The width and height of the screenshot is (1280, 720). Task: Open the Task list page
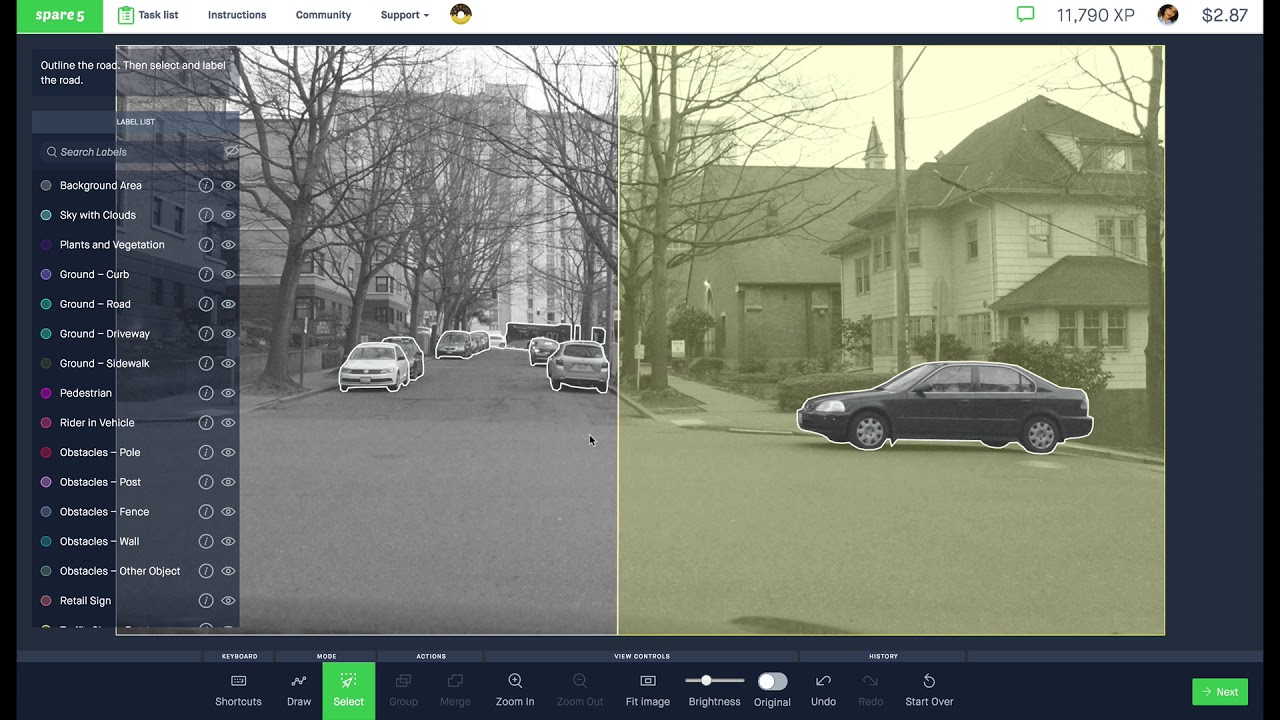click(148, 15)
